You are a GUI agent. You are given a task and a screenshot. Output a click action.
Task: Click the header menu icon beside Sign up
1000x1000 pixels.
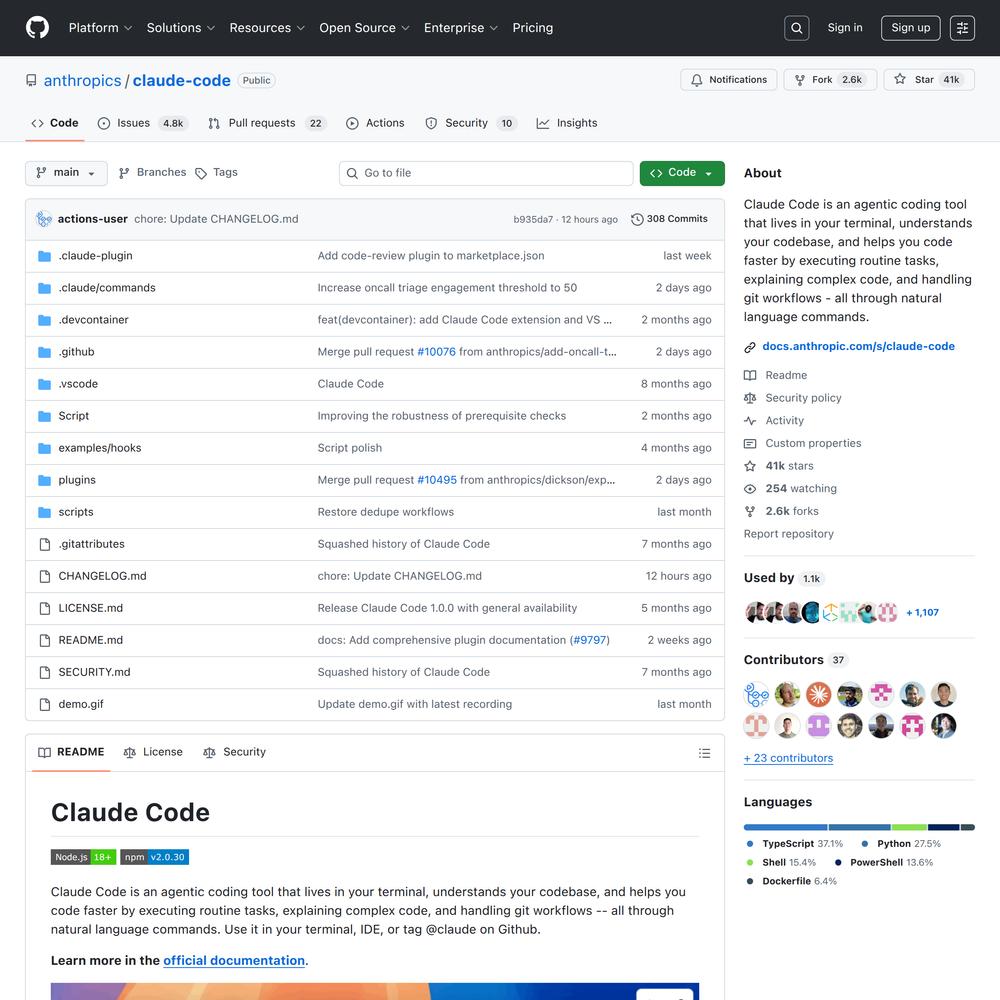coord(962,28)
